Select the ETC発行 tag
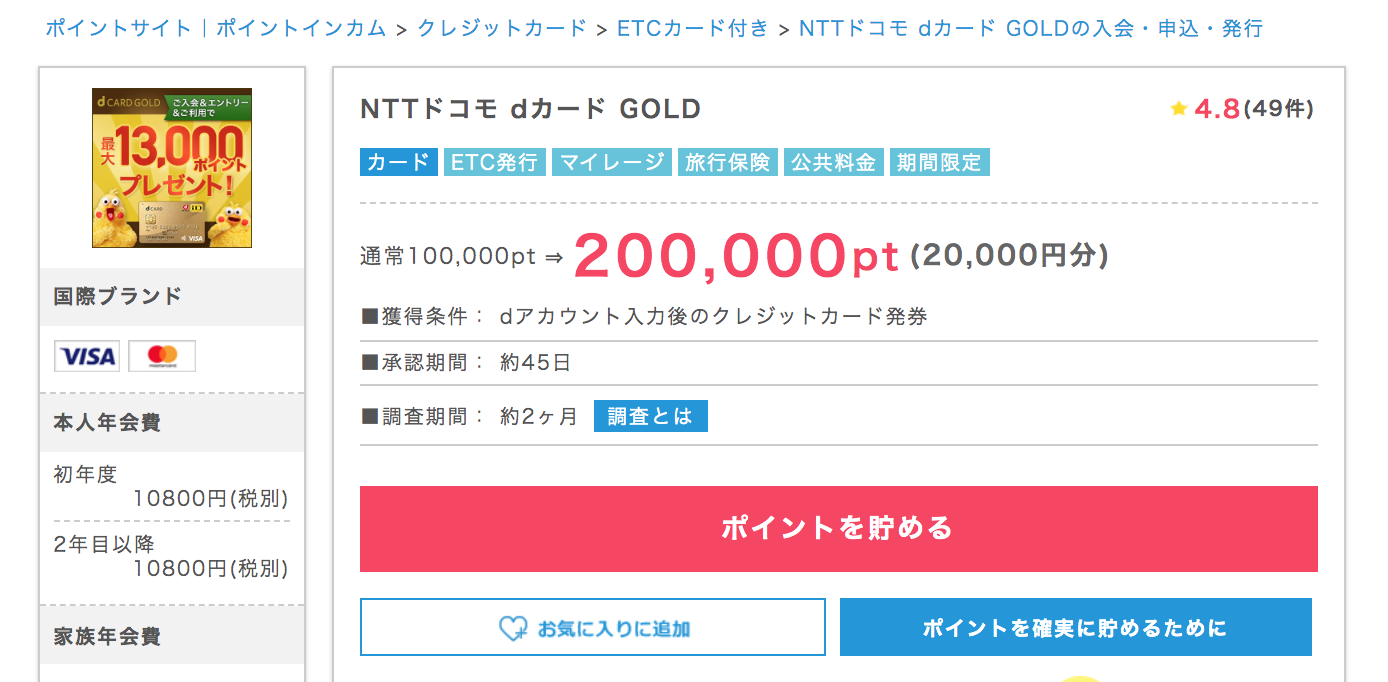1388x682 pixels. pyautogui.click(x=494, y=162)
